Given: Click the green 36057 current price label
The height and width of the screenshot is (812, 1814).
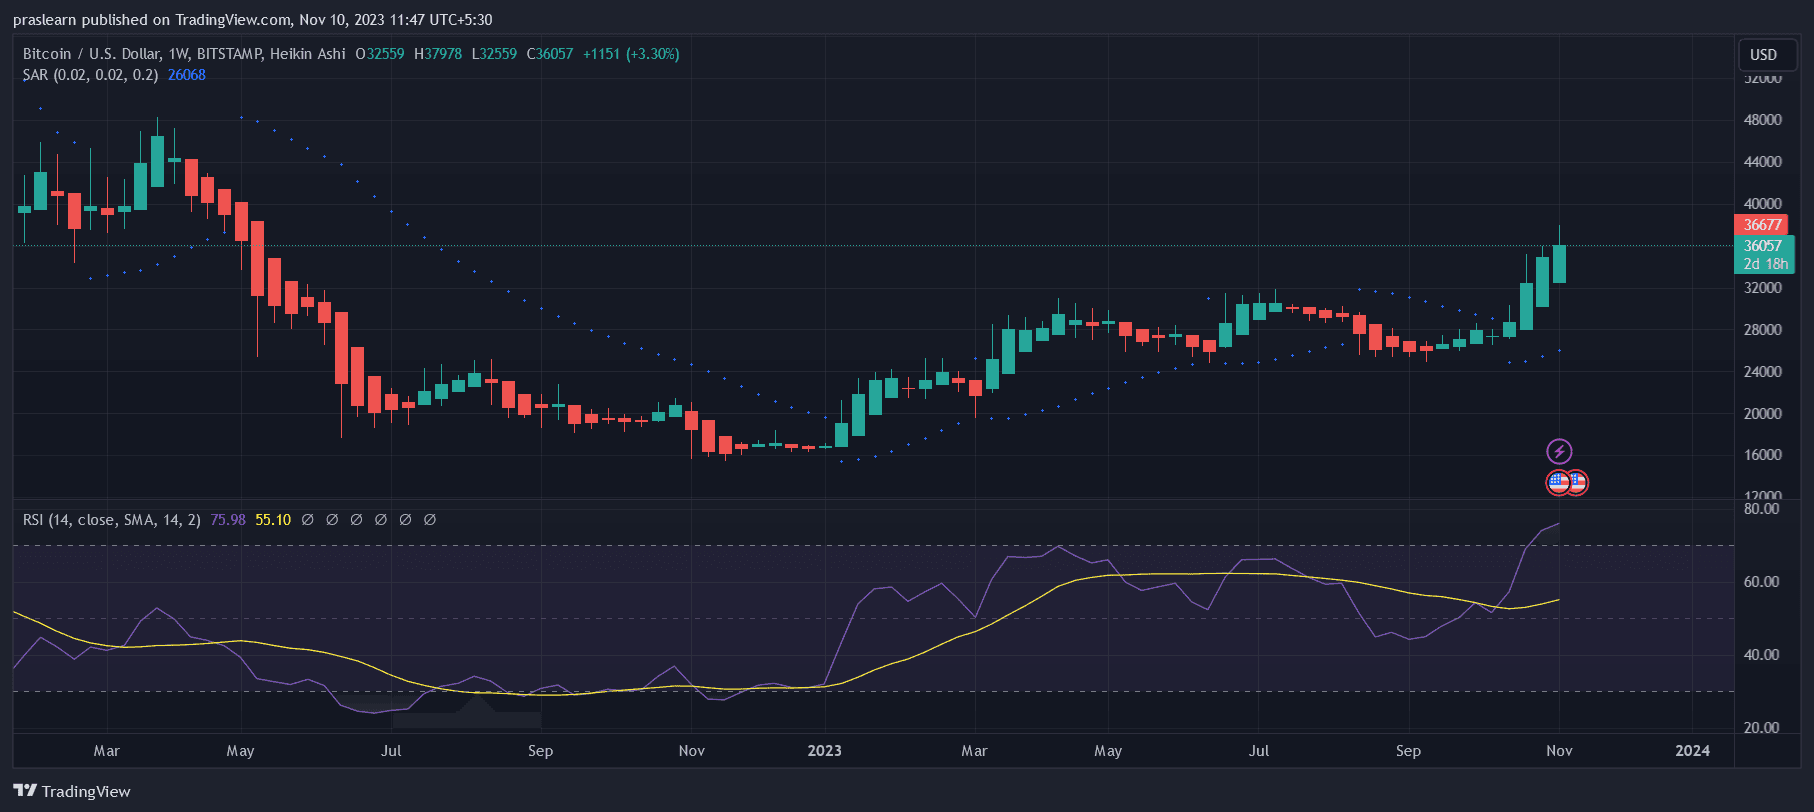Looking at the screenshot, I should 1762,246.
